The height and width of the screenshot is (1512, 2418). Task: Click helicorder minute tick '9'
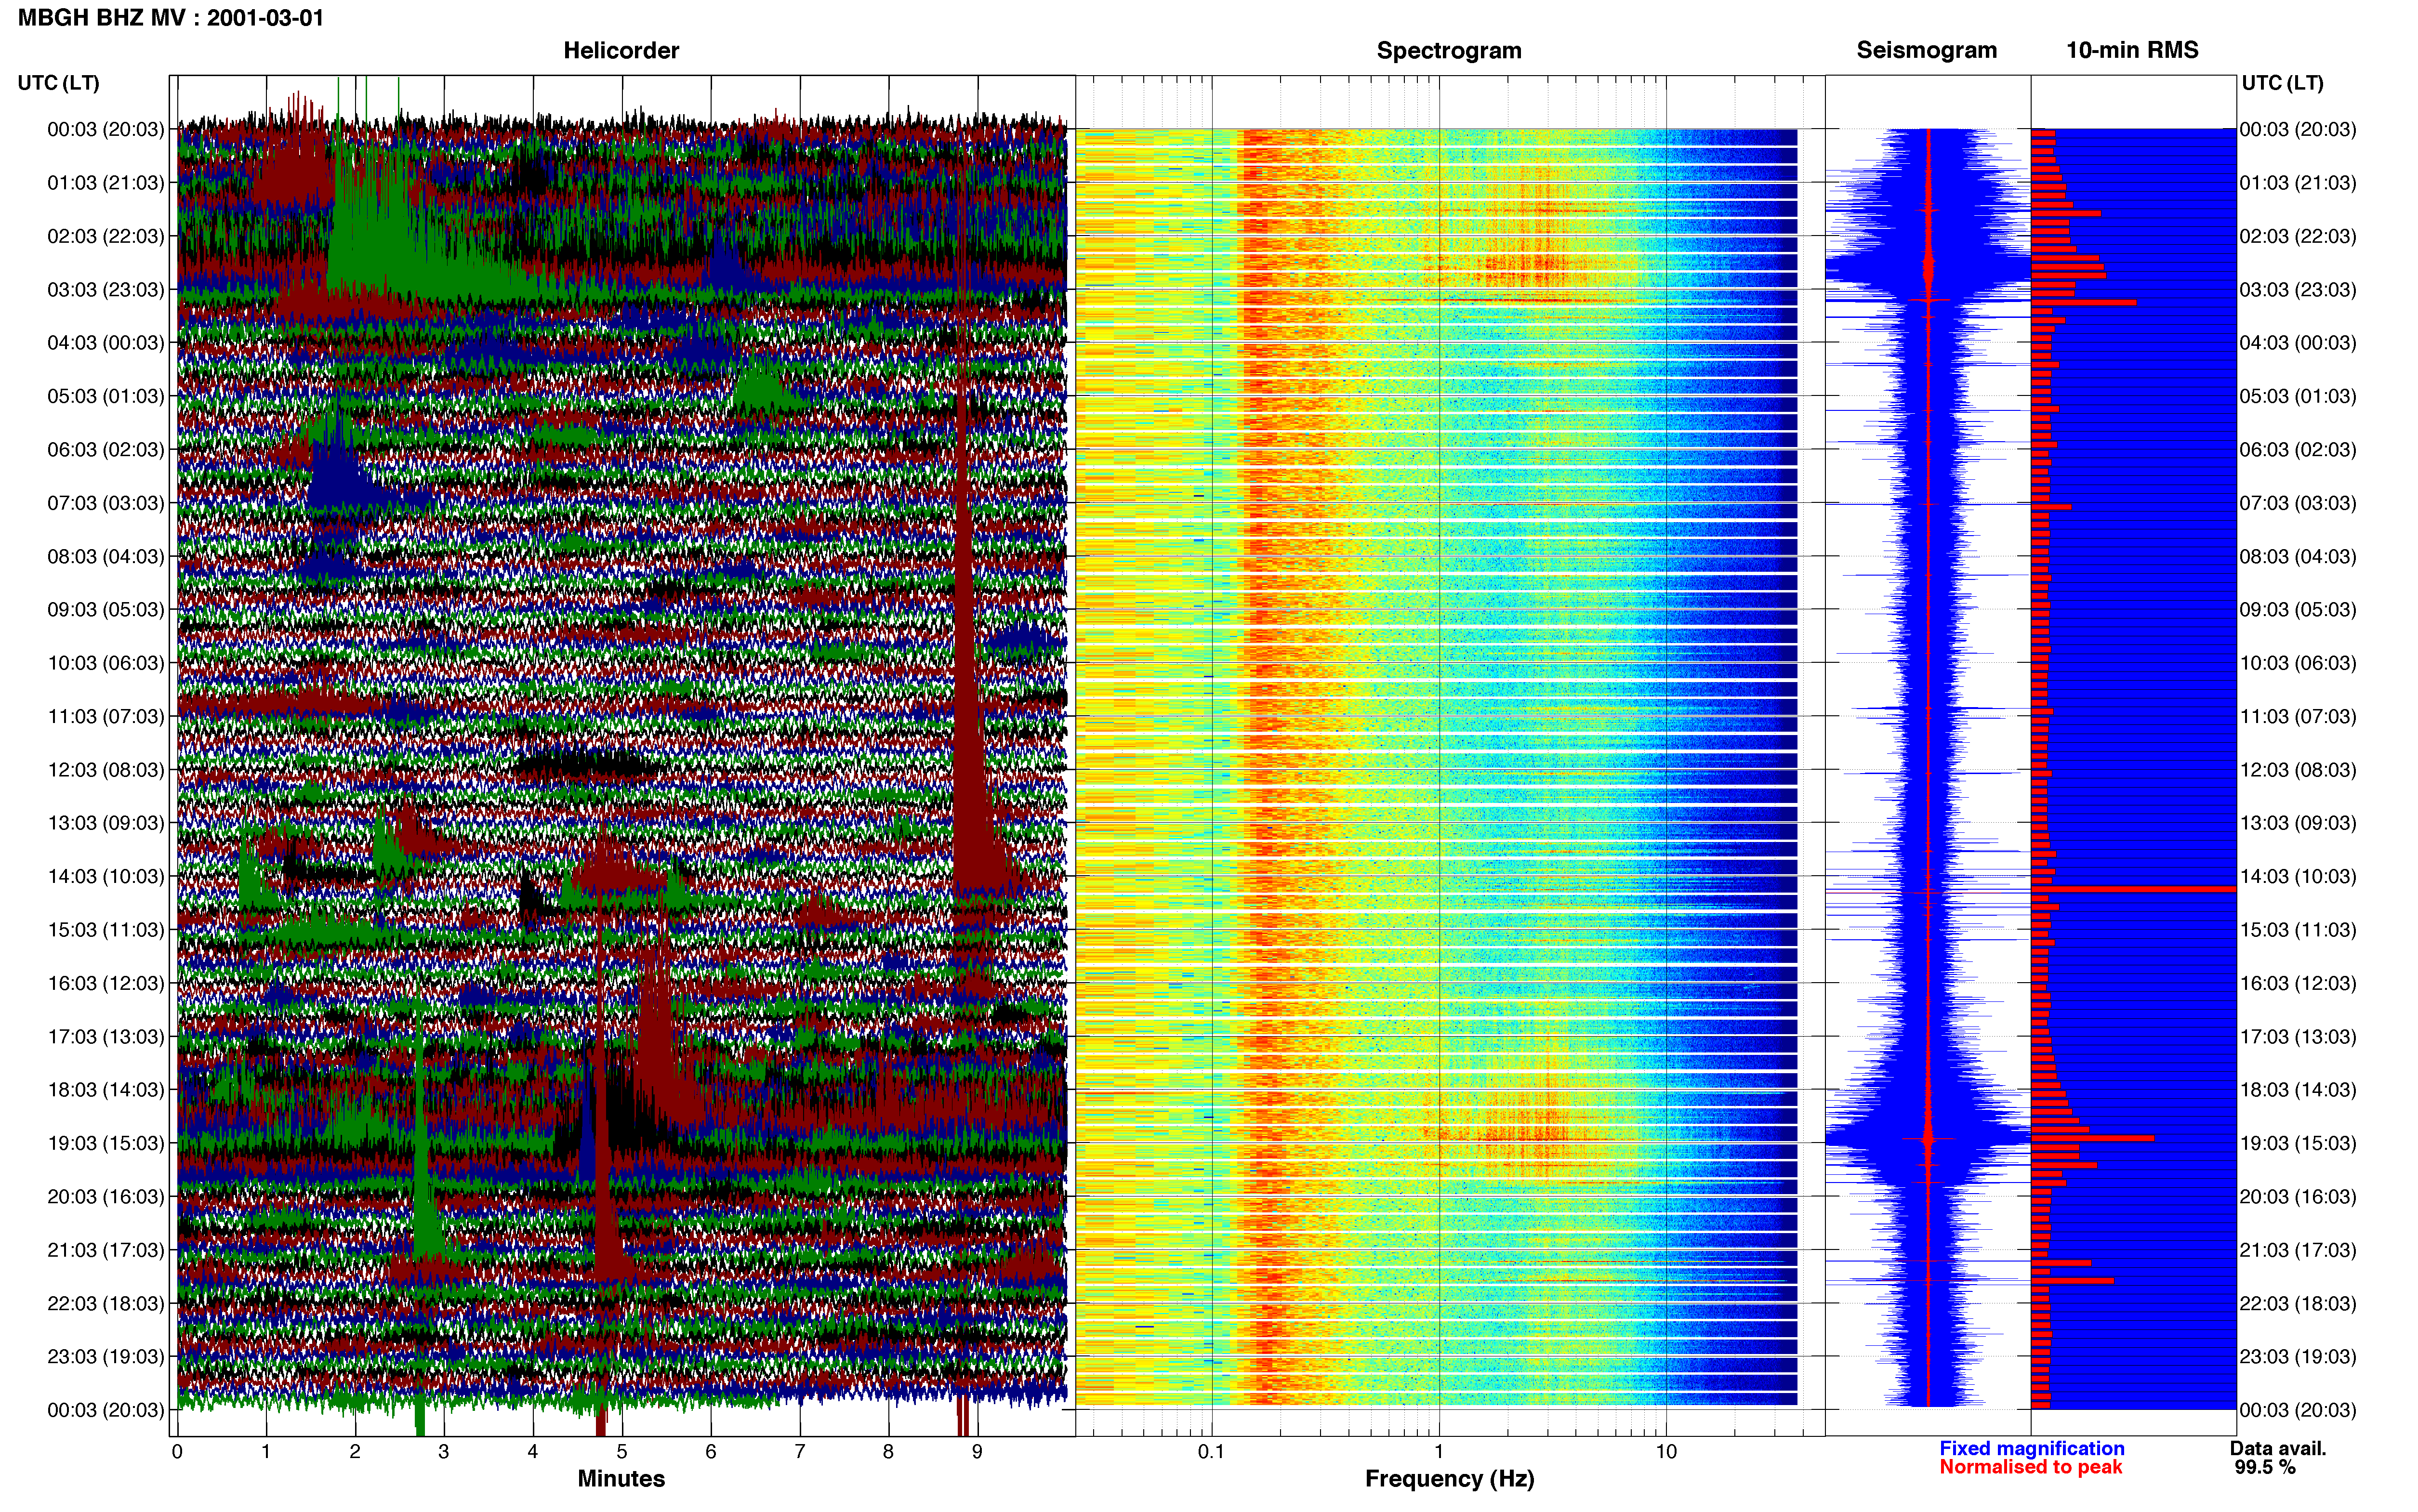[x=977, y=1451]
